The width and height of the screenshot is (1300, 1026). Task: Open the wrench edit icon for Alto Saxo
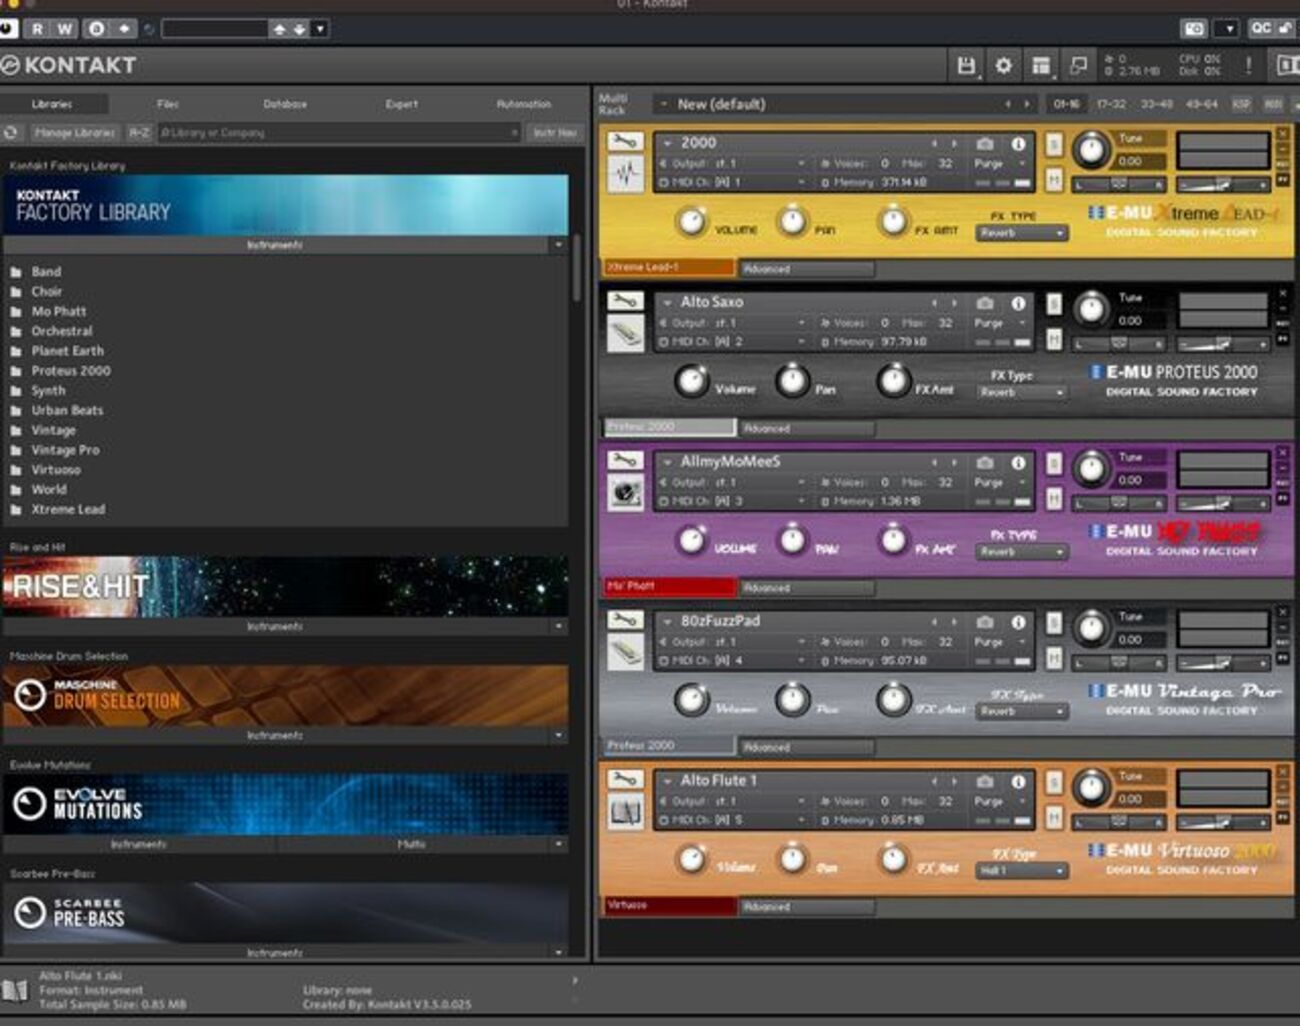click(x=625, y=300)
